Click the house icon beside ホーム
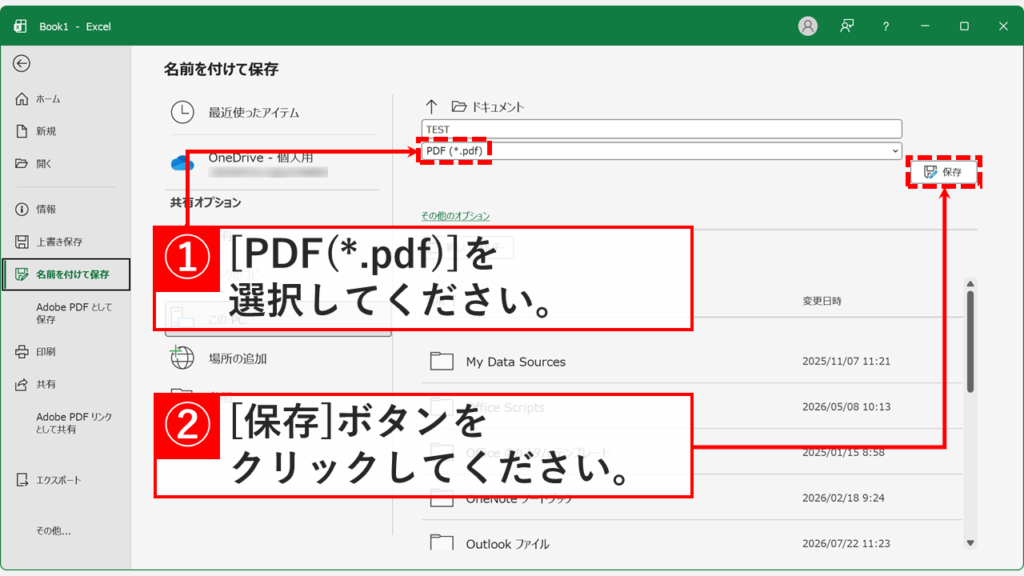 point(22,99)
